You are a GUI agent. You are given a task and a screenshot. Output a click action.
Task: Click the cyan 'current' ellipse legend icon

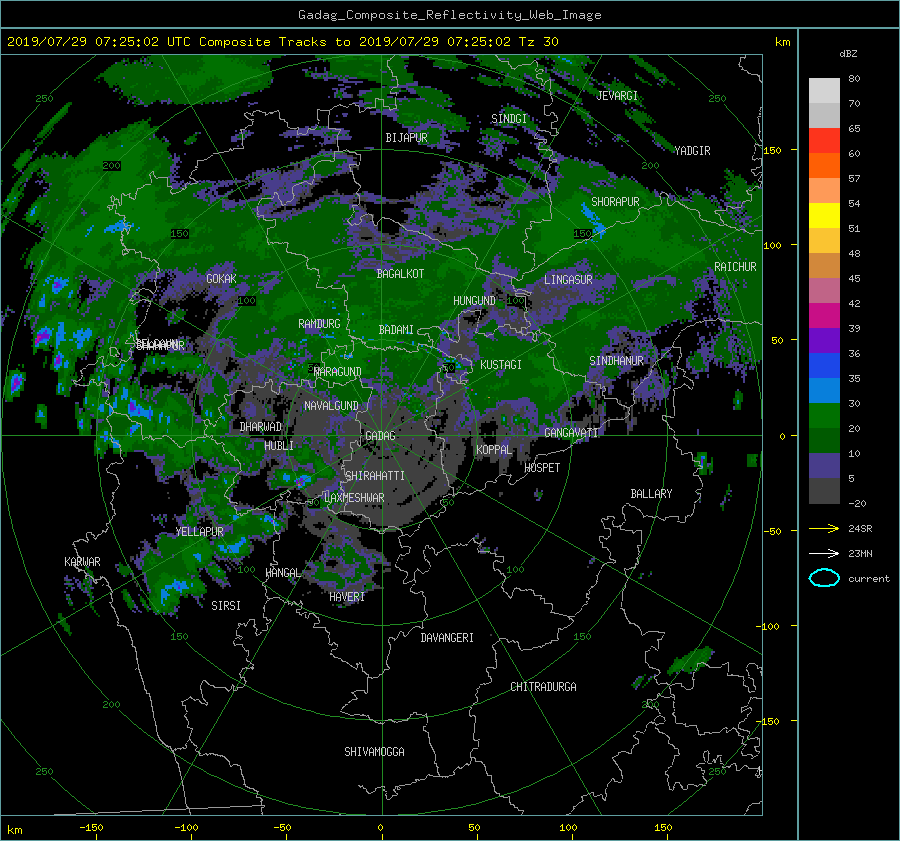pos(824,578)
